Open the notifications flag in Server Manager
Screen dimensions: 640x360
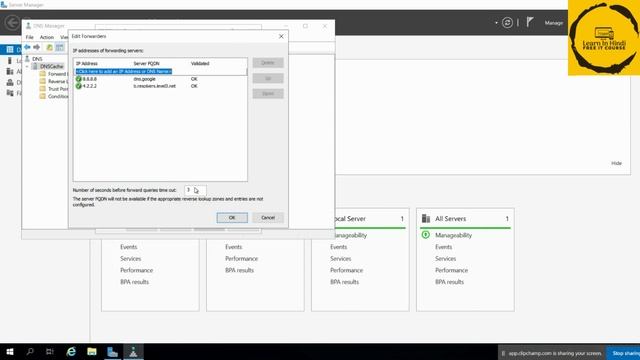pyautogui.click(x=530, y=22)
